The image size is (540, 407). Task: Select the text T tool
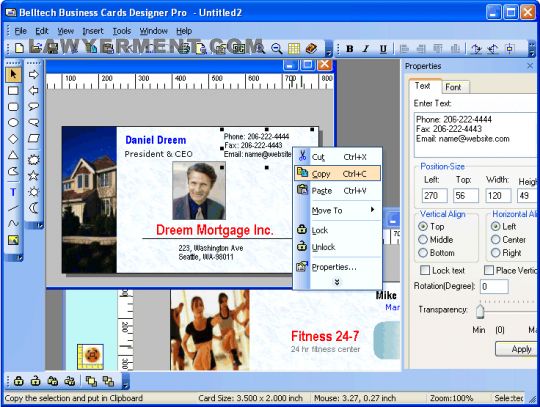click(13, 192)
